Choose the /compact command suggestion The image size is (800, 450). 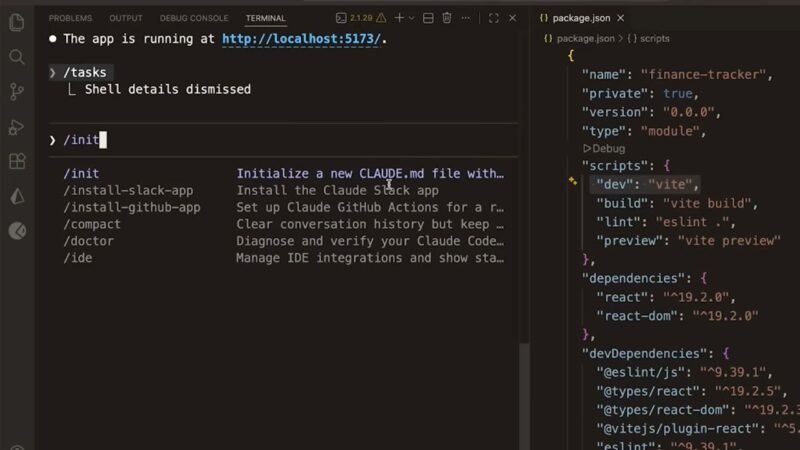point(284,224)
